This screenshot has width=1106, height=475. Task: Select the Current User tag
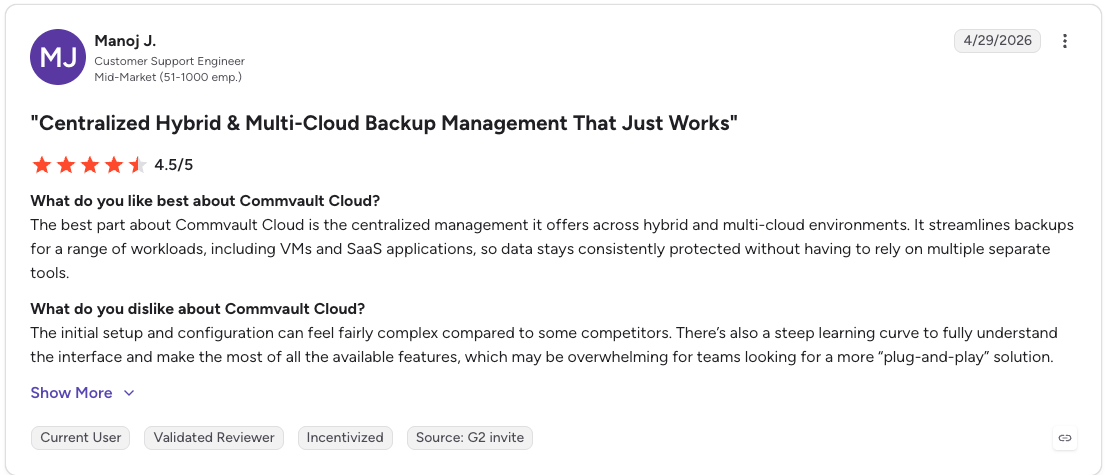tap(80, 438)
